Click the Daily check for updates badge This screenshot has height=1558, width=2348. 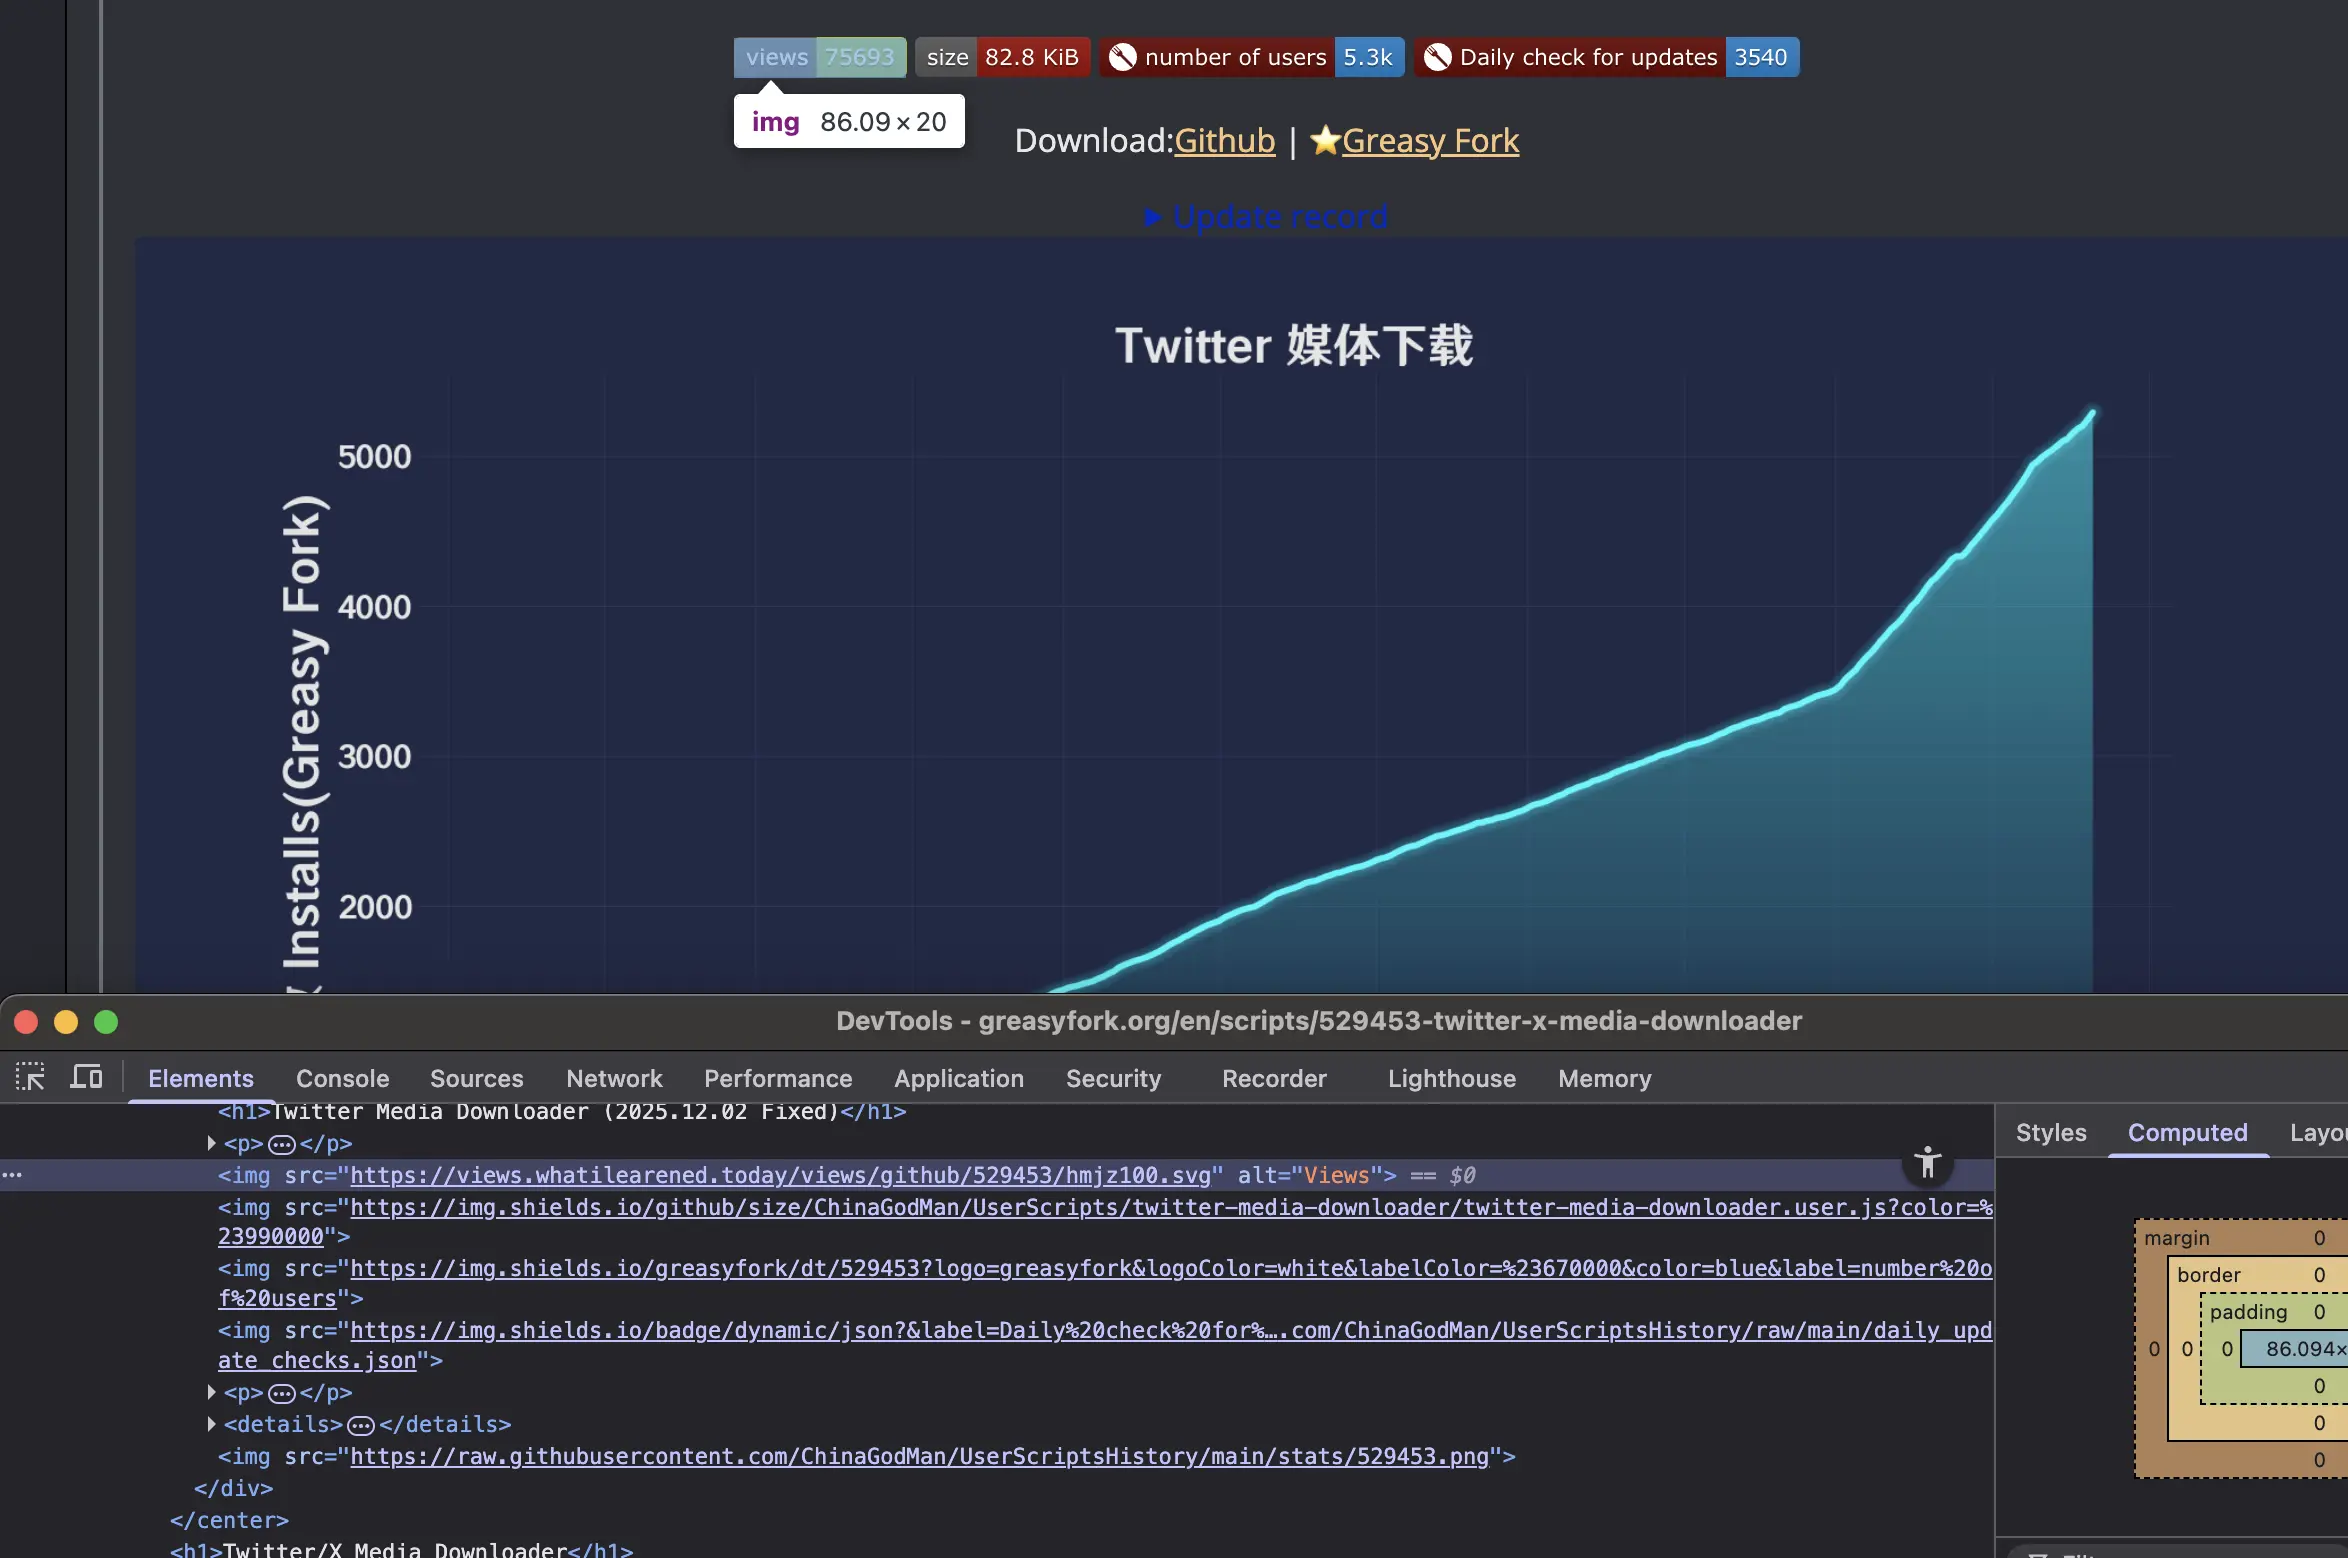[x=1606, y=57]
